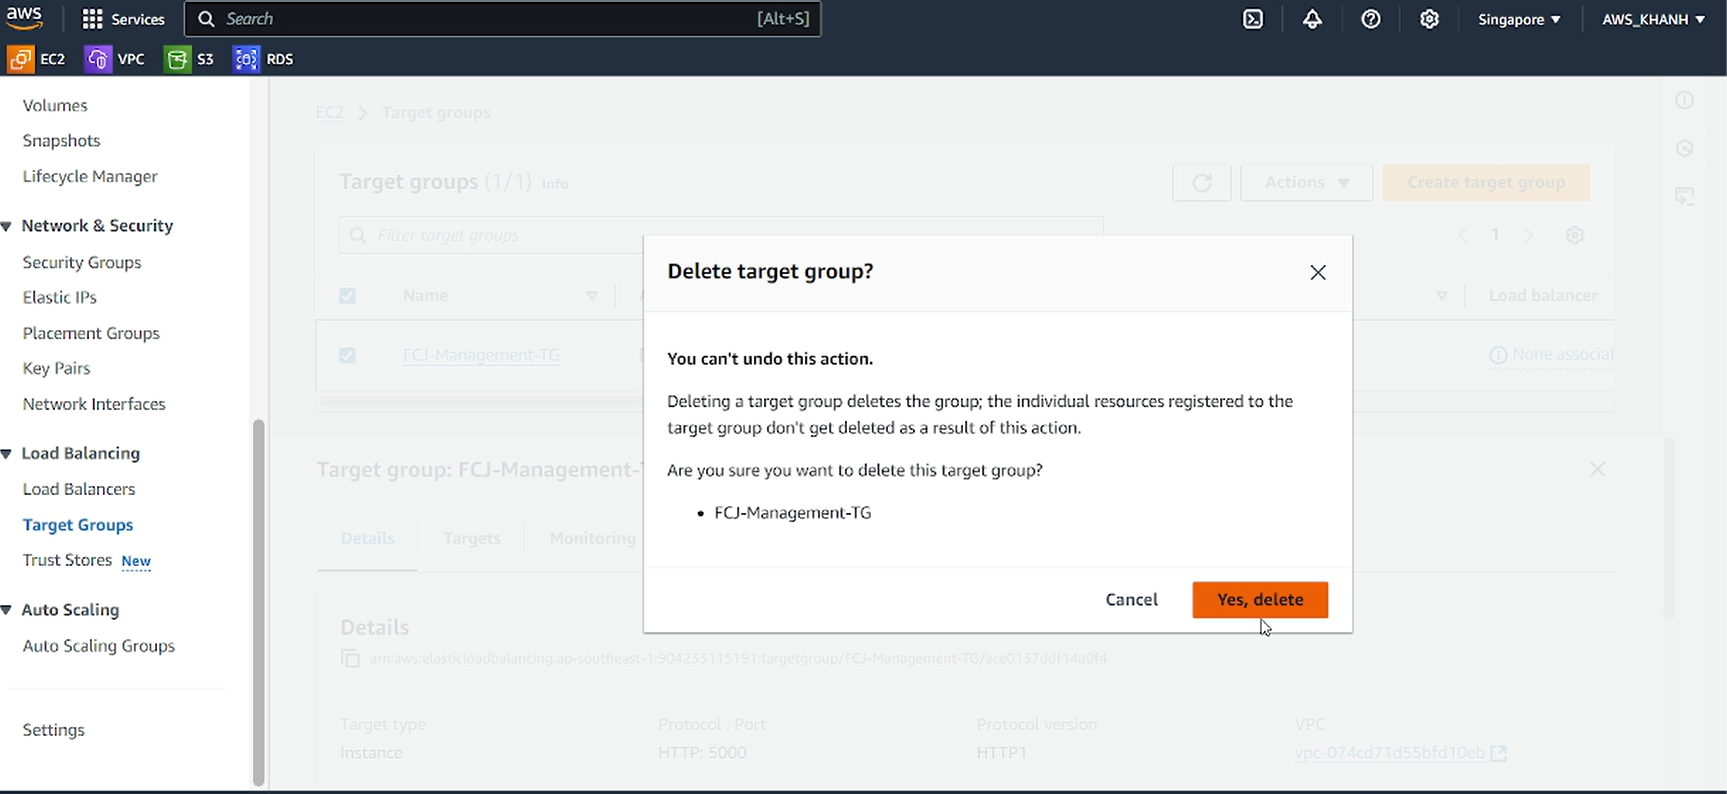The height and width of the screenshot is (794, 1727).
Task: Confirm with Yes, delete button
Action: (1260, 600)
